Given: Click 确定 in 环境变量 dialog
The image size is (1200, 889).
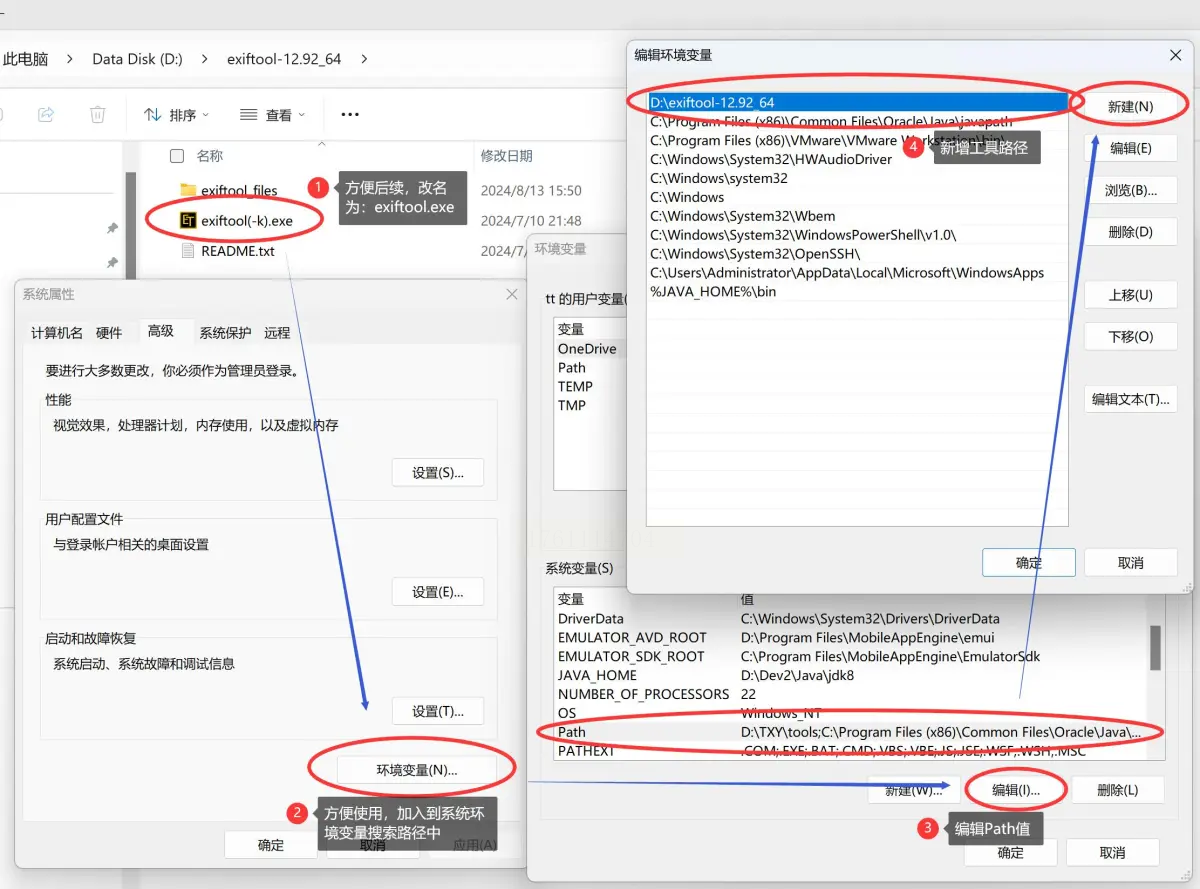Looking at the screenshot, I should pos(1011,853).
